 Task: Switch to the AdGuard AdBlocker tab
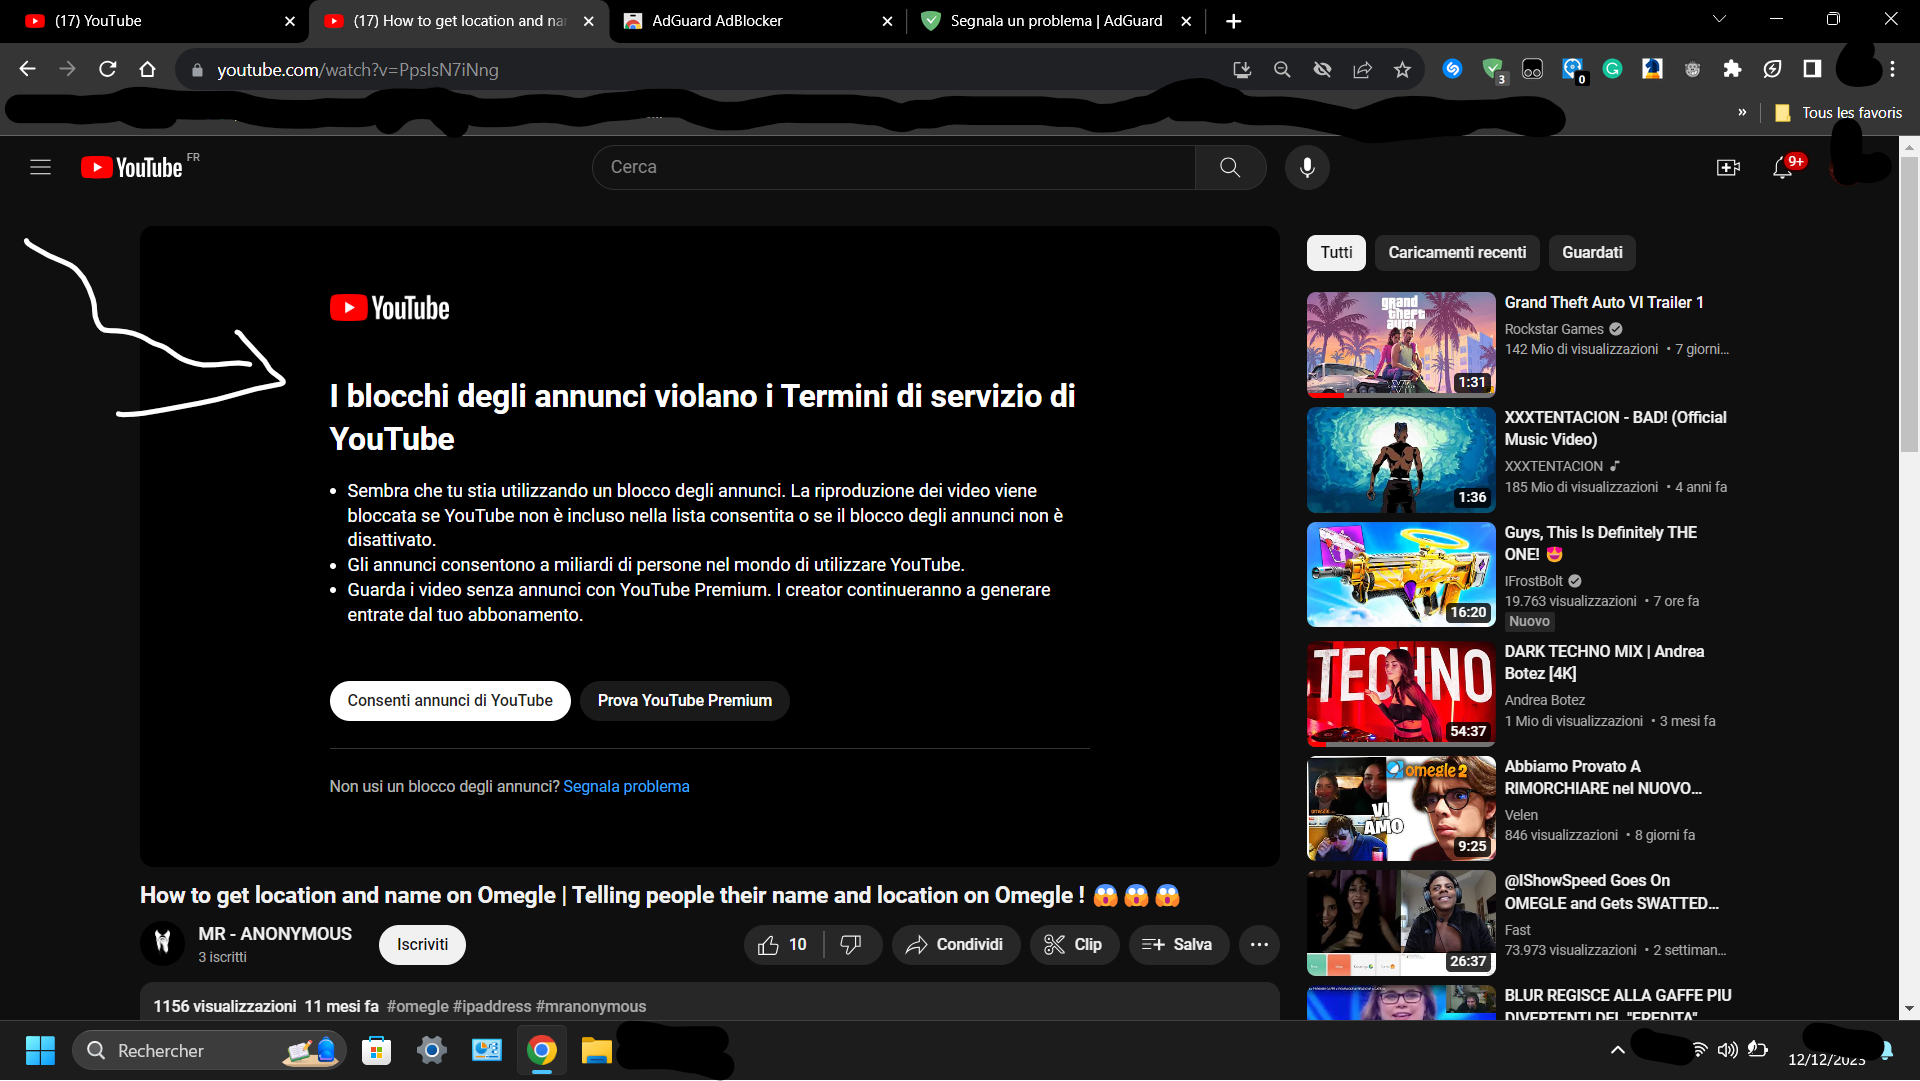(717, 21)
